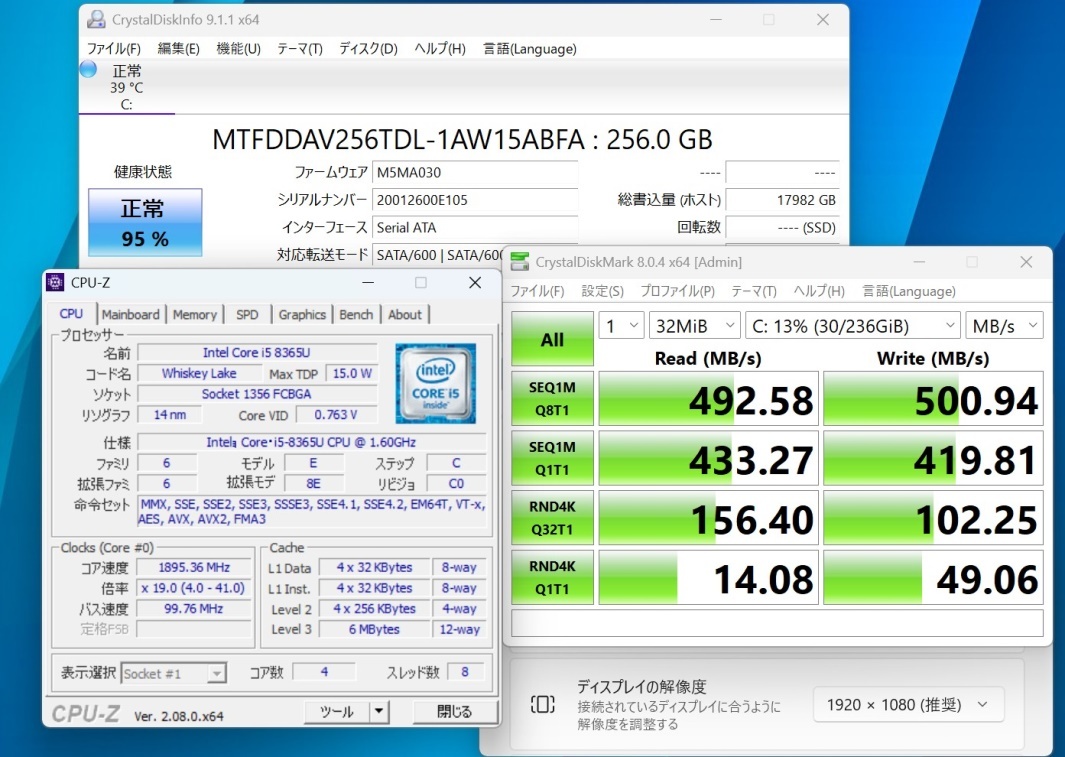Open 言語(Language) menu in CrystalDiskMark

(x=909, y=291)
